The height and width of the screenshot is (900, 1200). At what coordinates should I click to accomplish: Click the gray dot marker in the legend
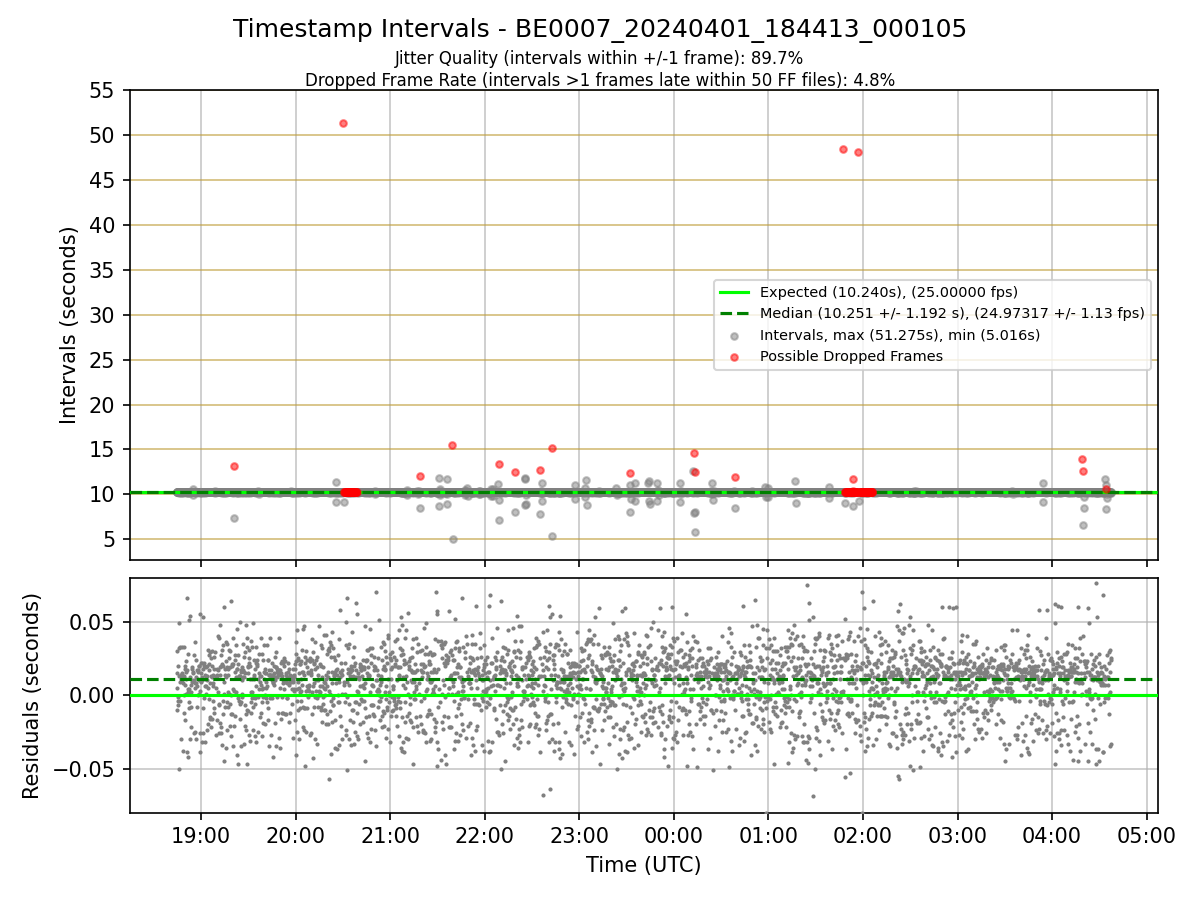coord(735,336)
